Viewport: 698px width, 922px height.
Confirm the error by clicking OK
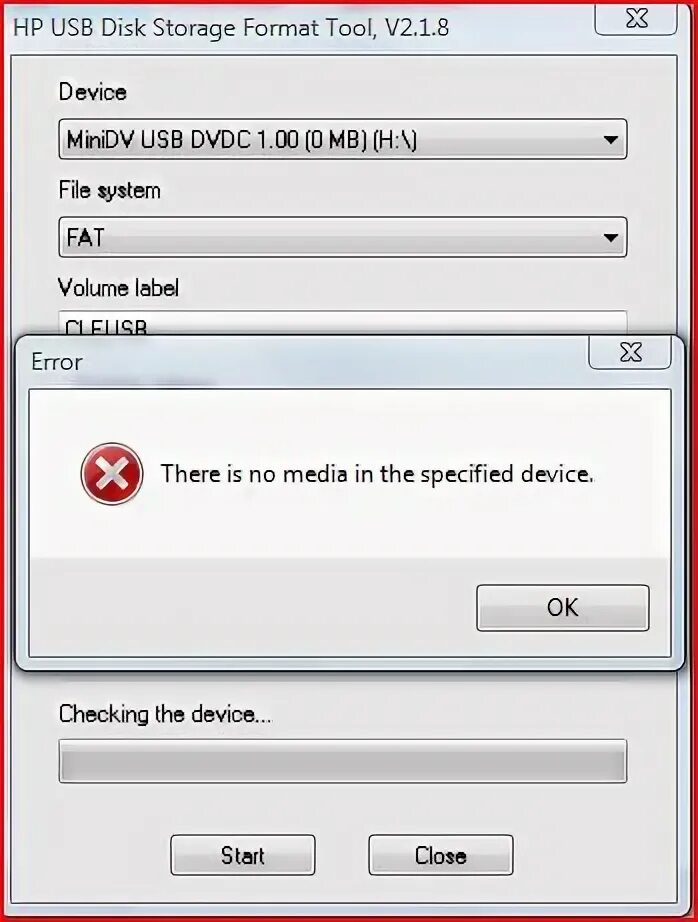(x=563, y=607)
